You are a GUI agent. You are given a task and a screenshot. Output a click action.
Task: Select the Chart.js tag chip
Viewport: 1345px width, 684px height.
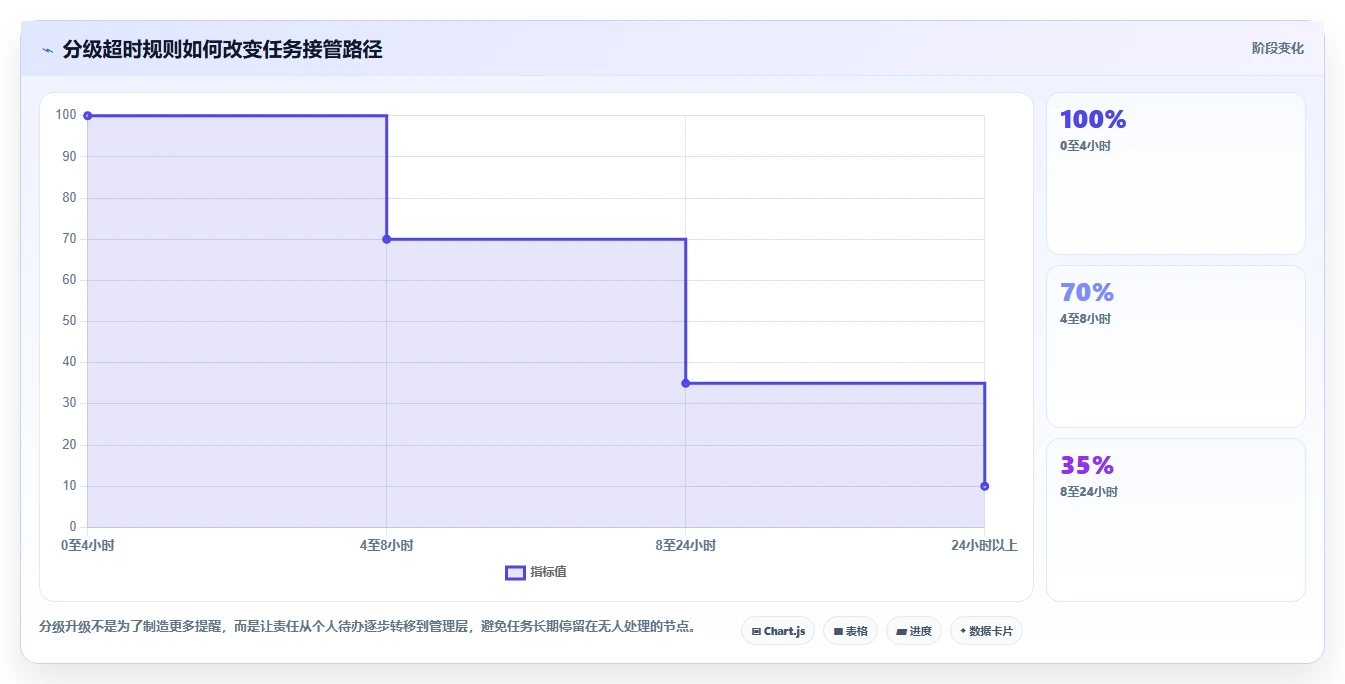778,631
